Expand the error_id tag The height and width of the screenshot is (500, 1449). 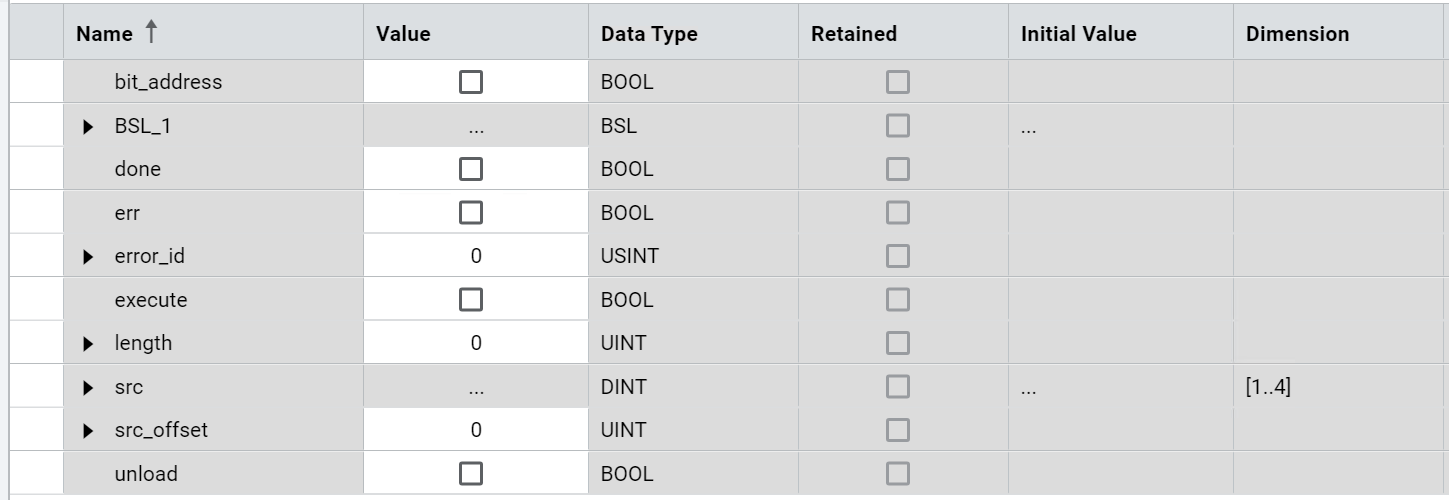coord(89,257)
